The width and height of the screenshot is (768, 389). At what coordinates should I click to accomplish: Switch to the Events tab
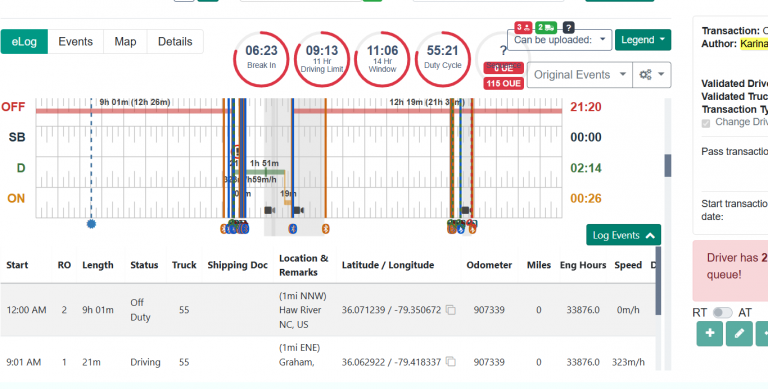[x=75, y=42]
